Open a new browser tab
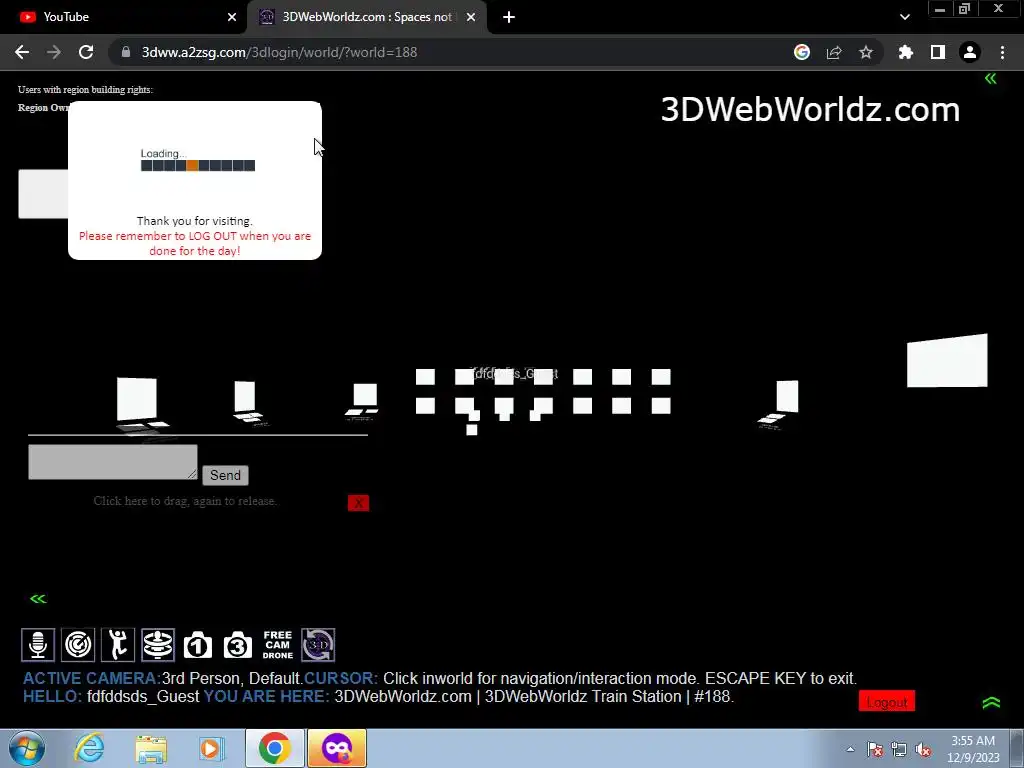 tap(509, 17)
